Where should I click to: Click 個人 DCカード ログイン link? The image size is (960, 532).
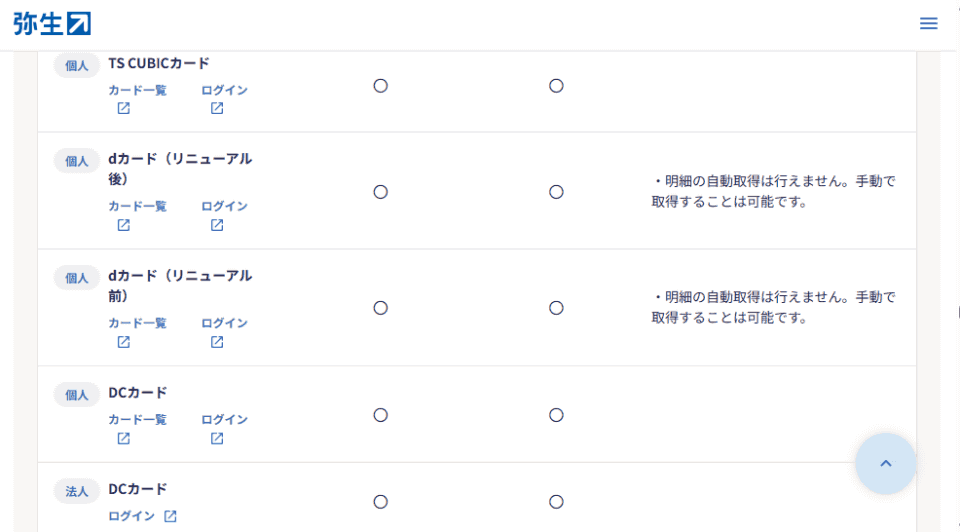pyautogui.click(x=224, y=420)
